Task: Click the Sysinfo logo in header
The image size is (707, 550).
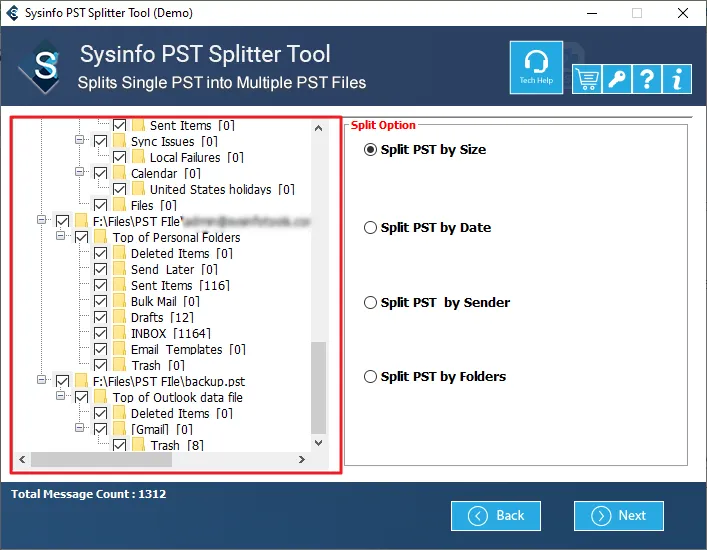Action: click(42, 67)
